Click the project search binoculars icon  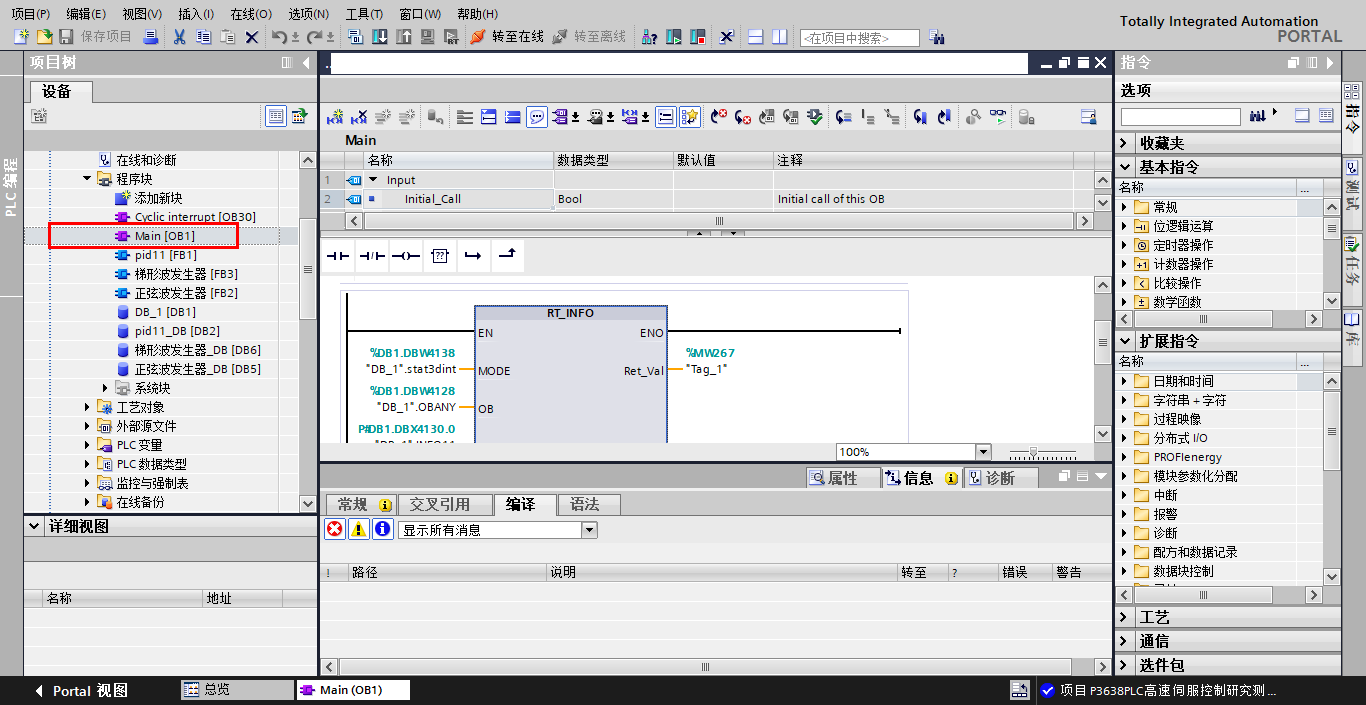tap(937, 37)
